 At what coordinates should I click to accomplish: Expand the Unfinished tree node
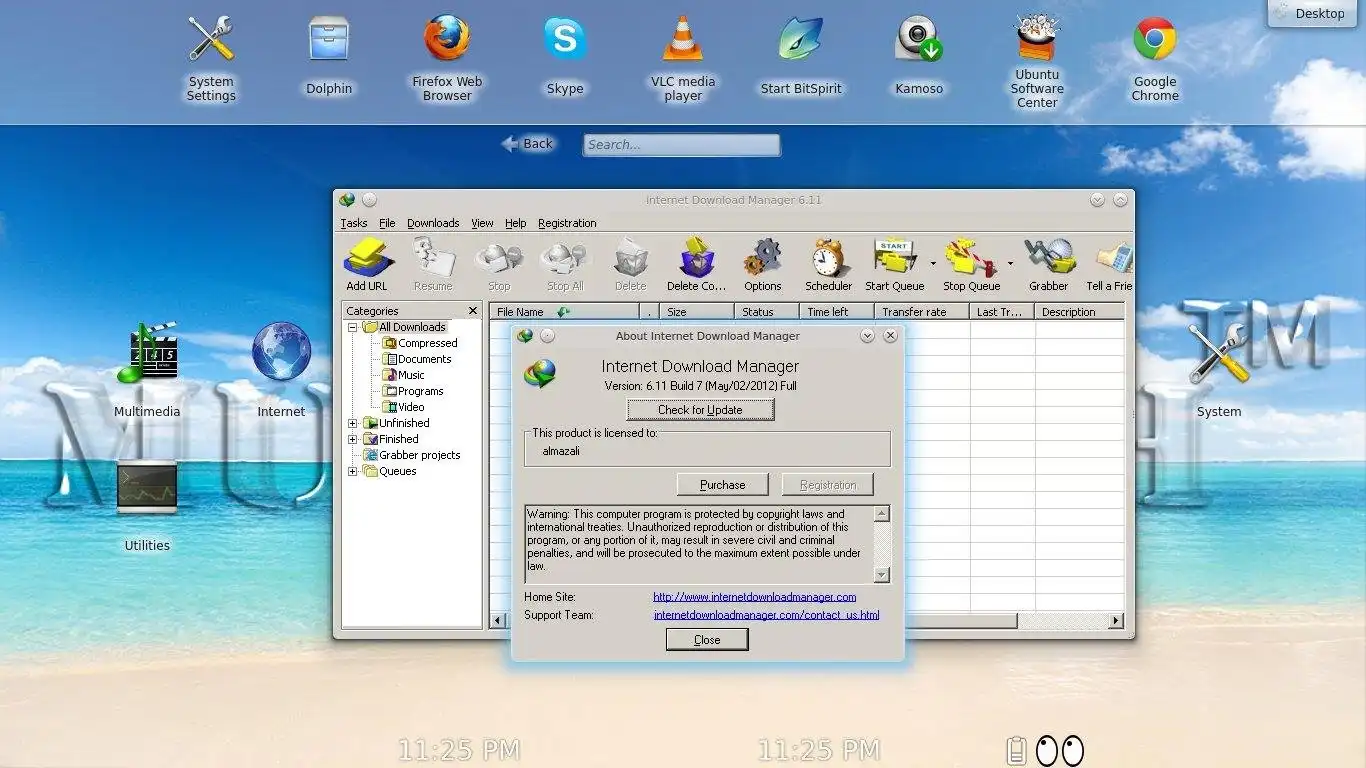tap(352, 423)
